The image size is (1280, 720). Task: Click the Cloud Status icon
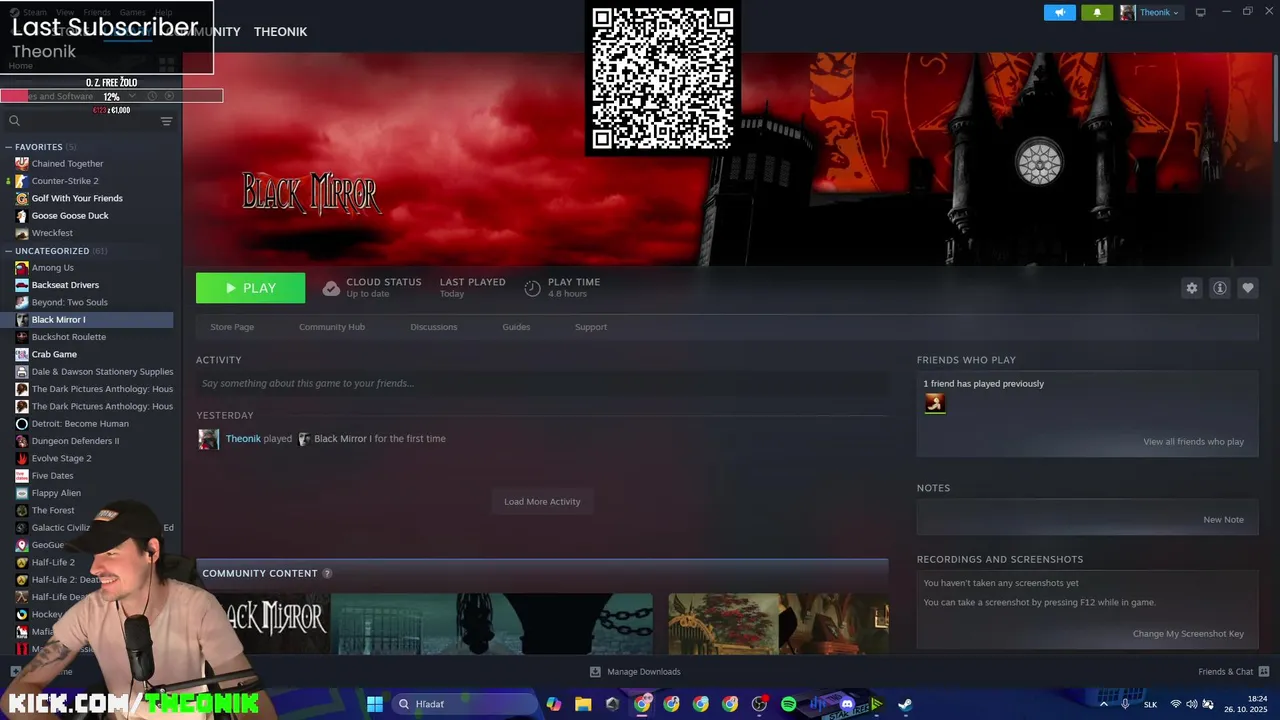[x=331, y=288]
